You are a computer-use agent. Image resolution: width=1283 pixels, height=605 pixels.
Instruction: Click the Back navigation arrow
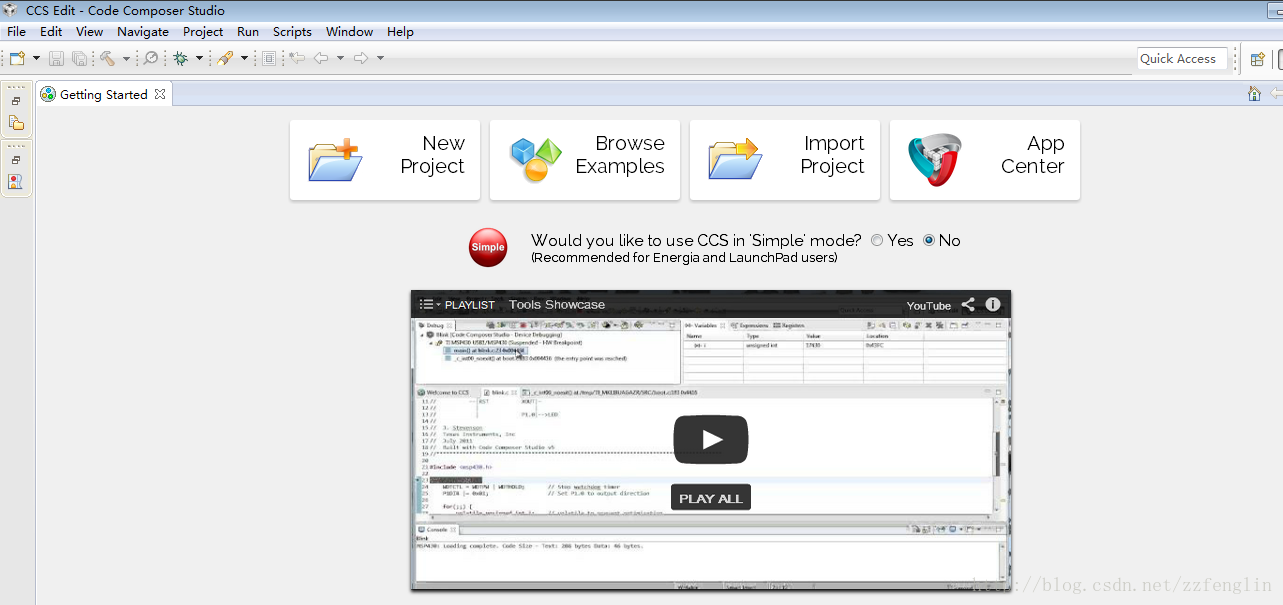tap(321, 59)
